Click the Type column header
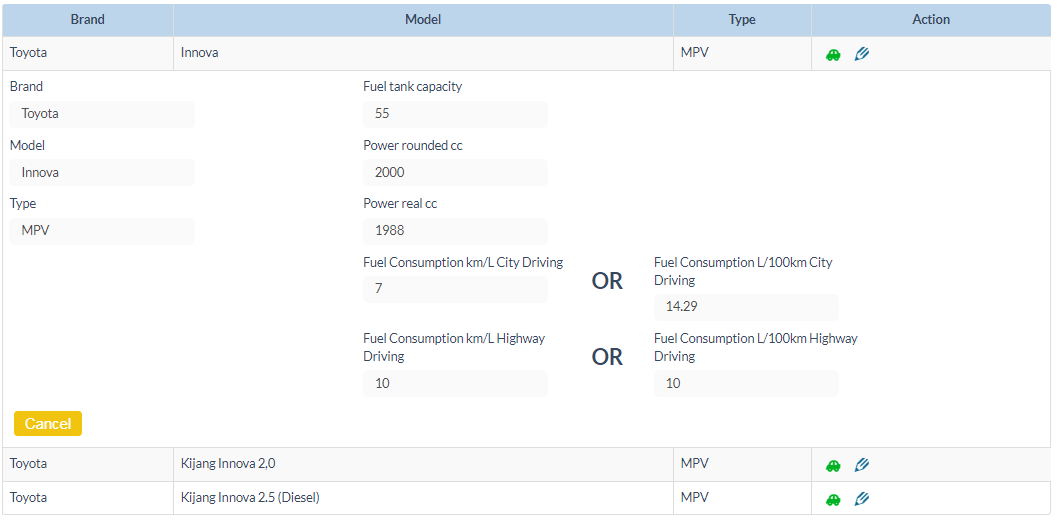Screen dimensions: 1057x522 [741, 19]
